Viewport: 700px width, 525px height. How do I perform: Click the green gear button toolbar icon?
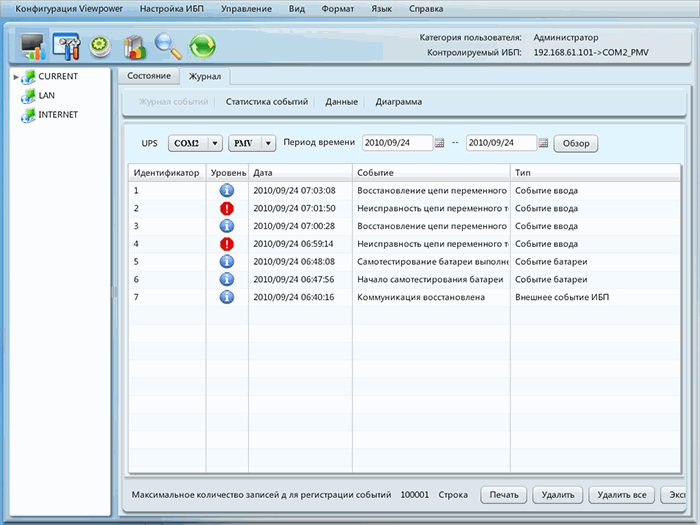point(100,46)
